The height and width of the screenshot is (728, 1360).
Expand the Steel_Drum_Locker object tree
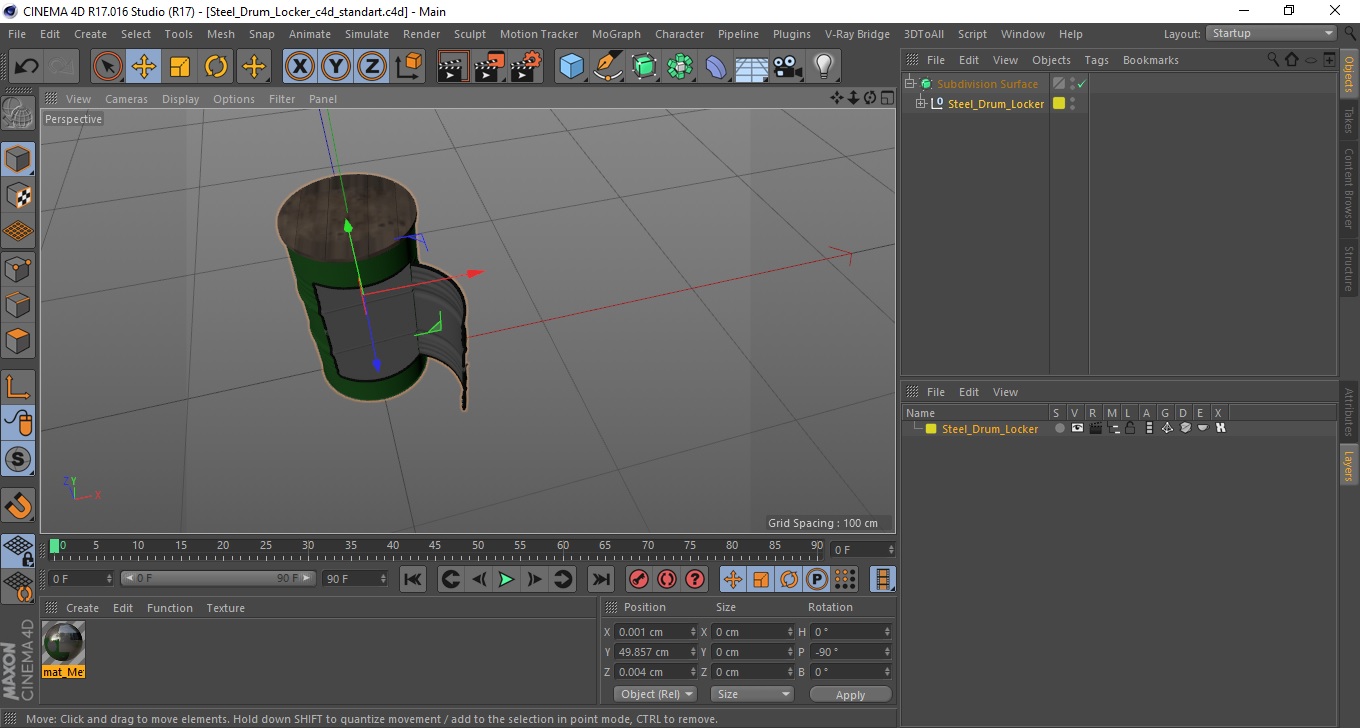[x=921, y=103]
